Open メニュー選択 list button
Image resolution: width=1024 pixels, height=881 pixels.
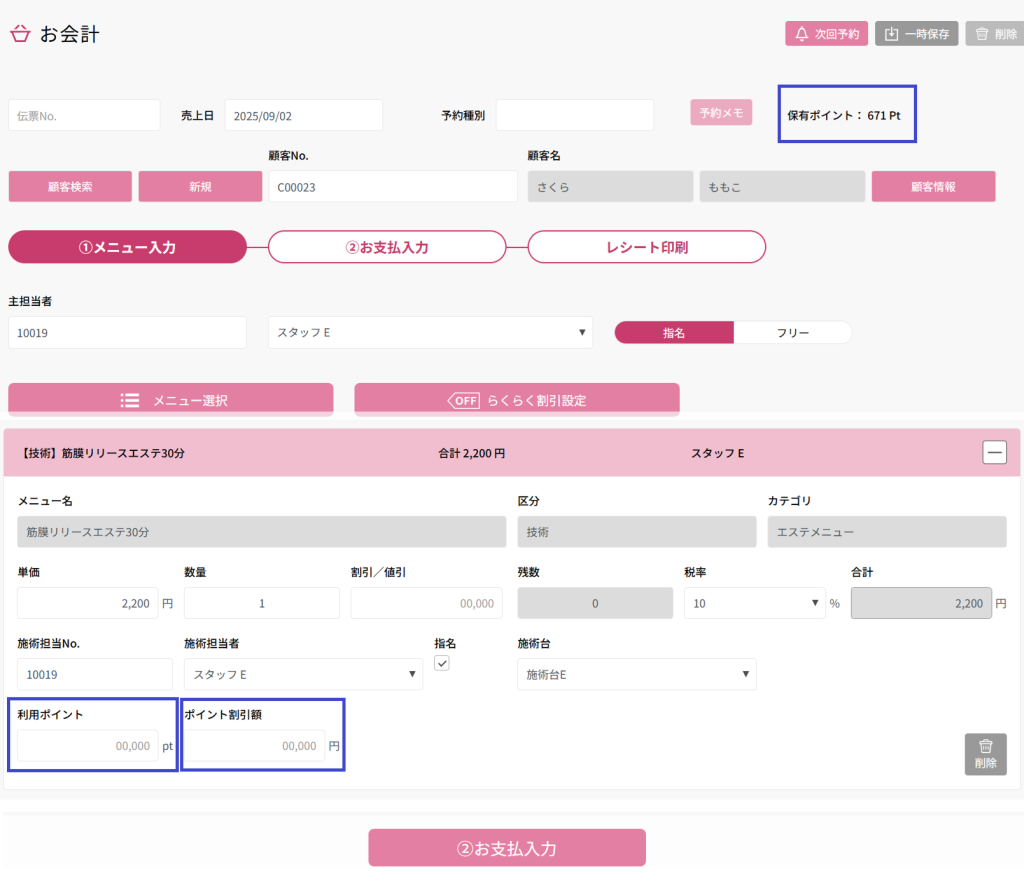point(171,400)
